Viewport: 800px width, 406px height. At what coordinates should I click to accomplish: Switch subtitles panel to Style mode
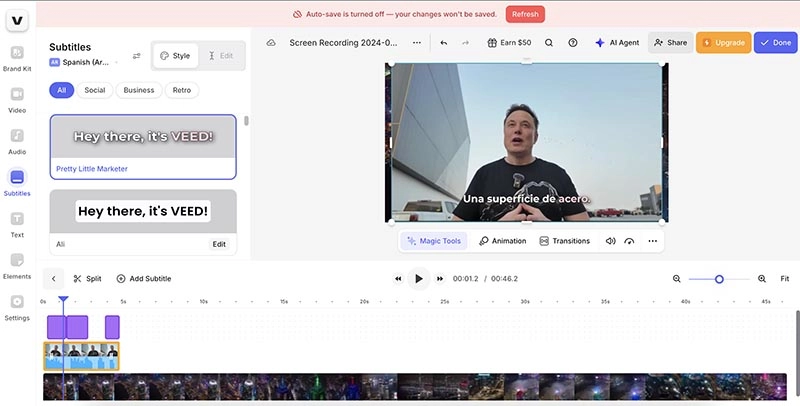(175, 56)
